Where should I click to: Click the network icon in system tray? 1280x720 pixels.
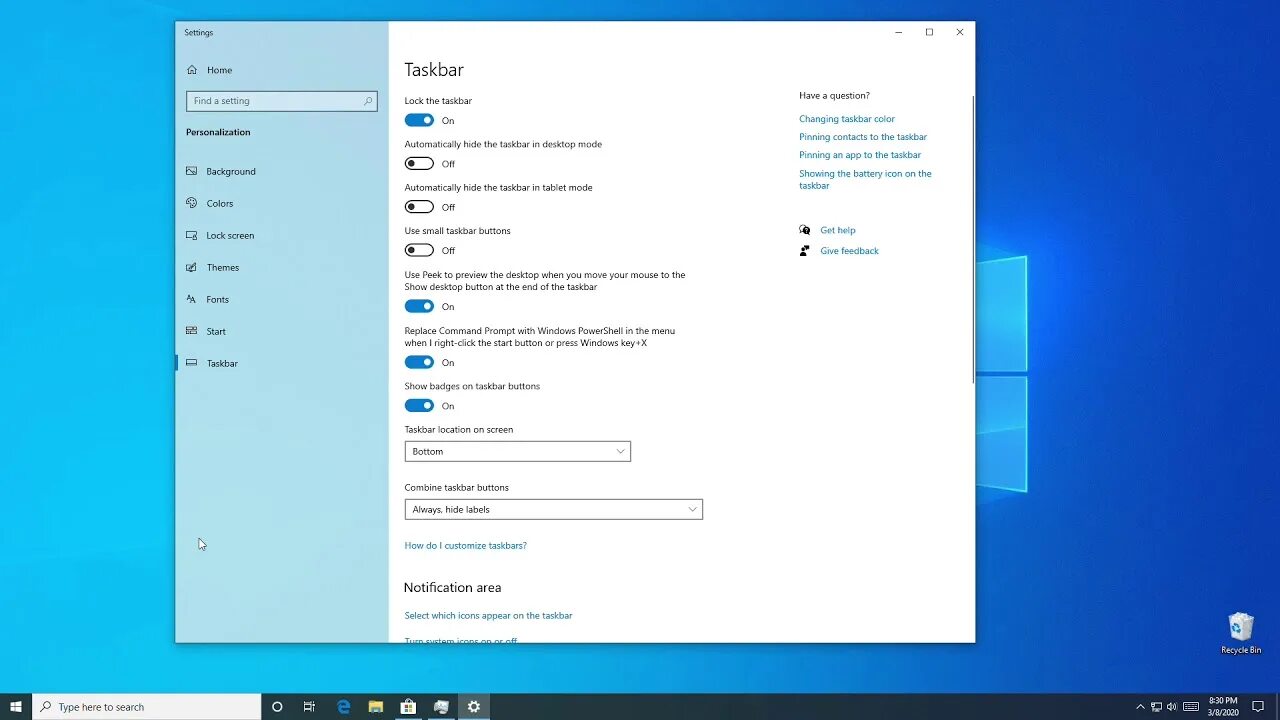coord(1156,707)
